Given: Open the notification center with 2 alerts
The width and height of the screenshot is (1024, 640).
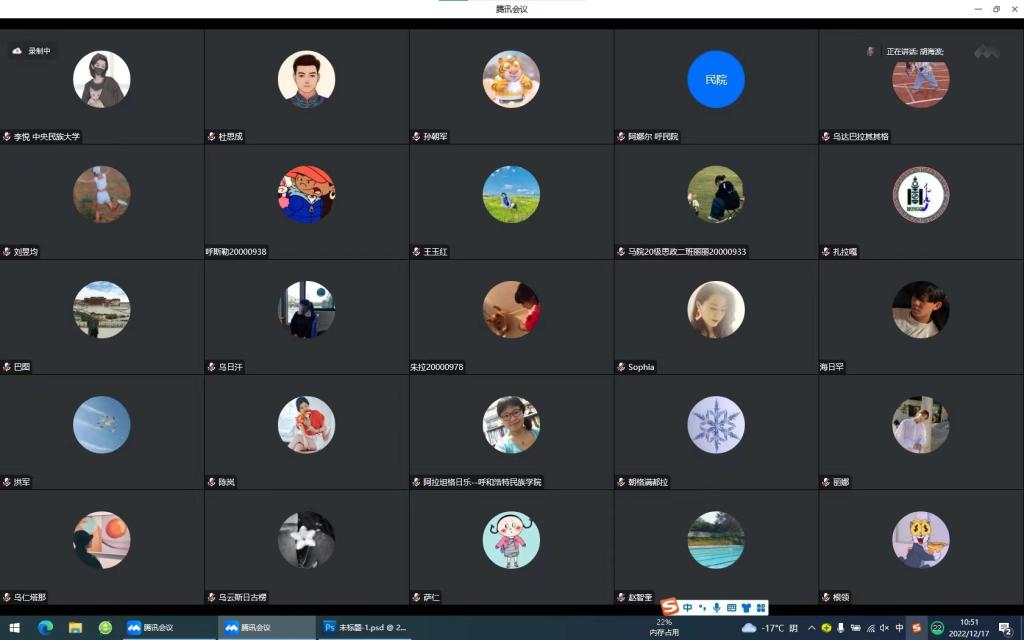Looking at the screenshot, I should [1005, 628].
